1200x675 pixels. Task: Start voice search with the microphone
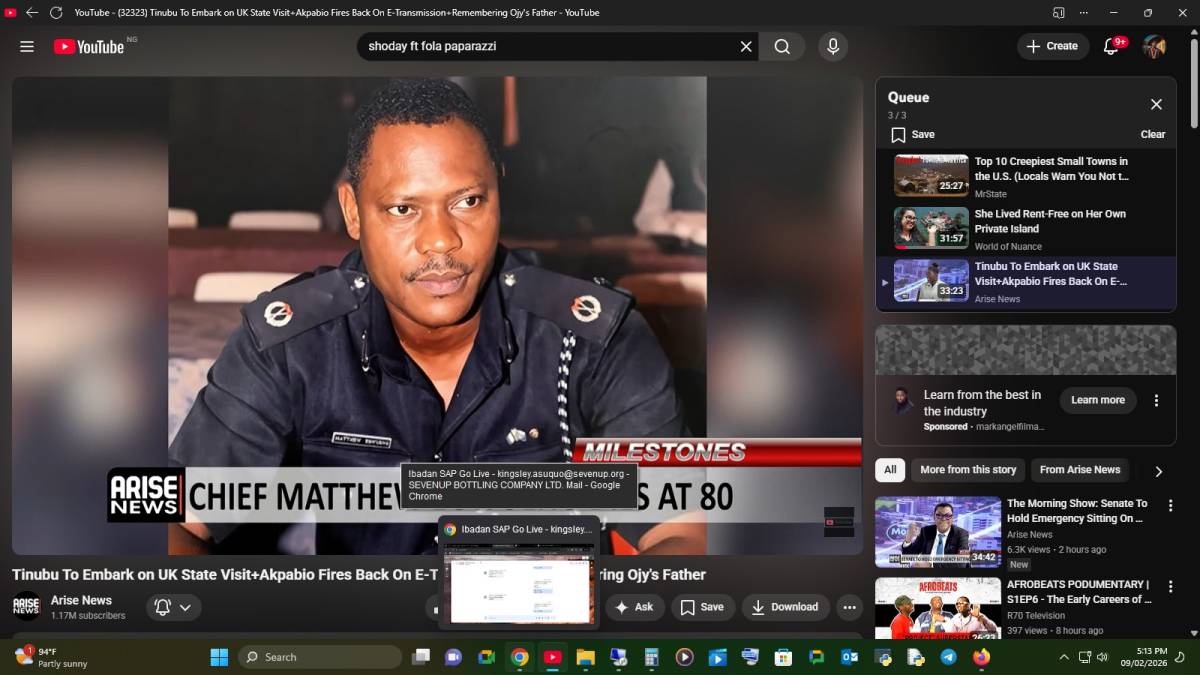[x=832, y=46]
